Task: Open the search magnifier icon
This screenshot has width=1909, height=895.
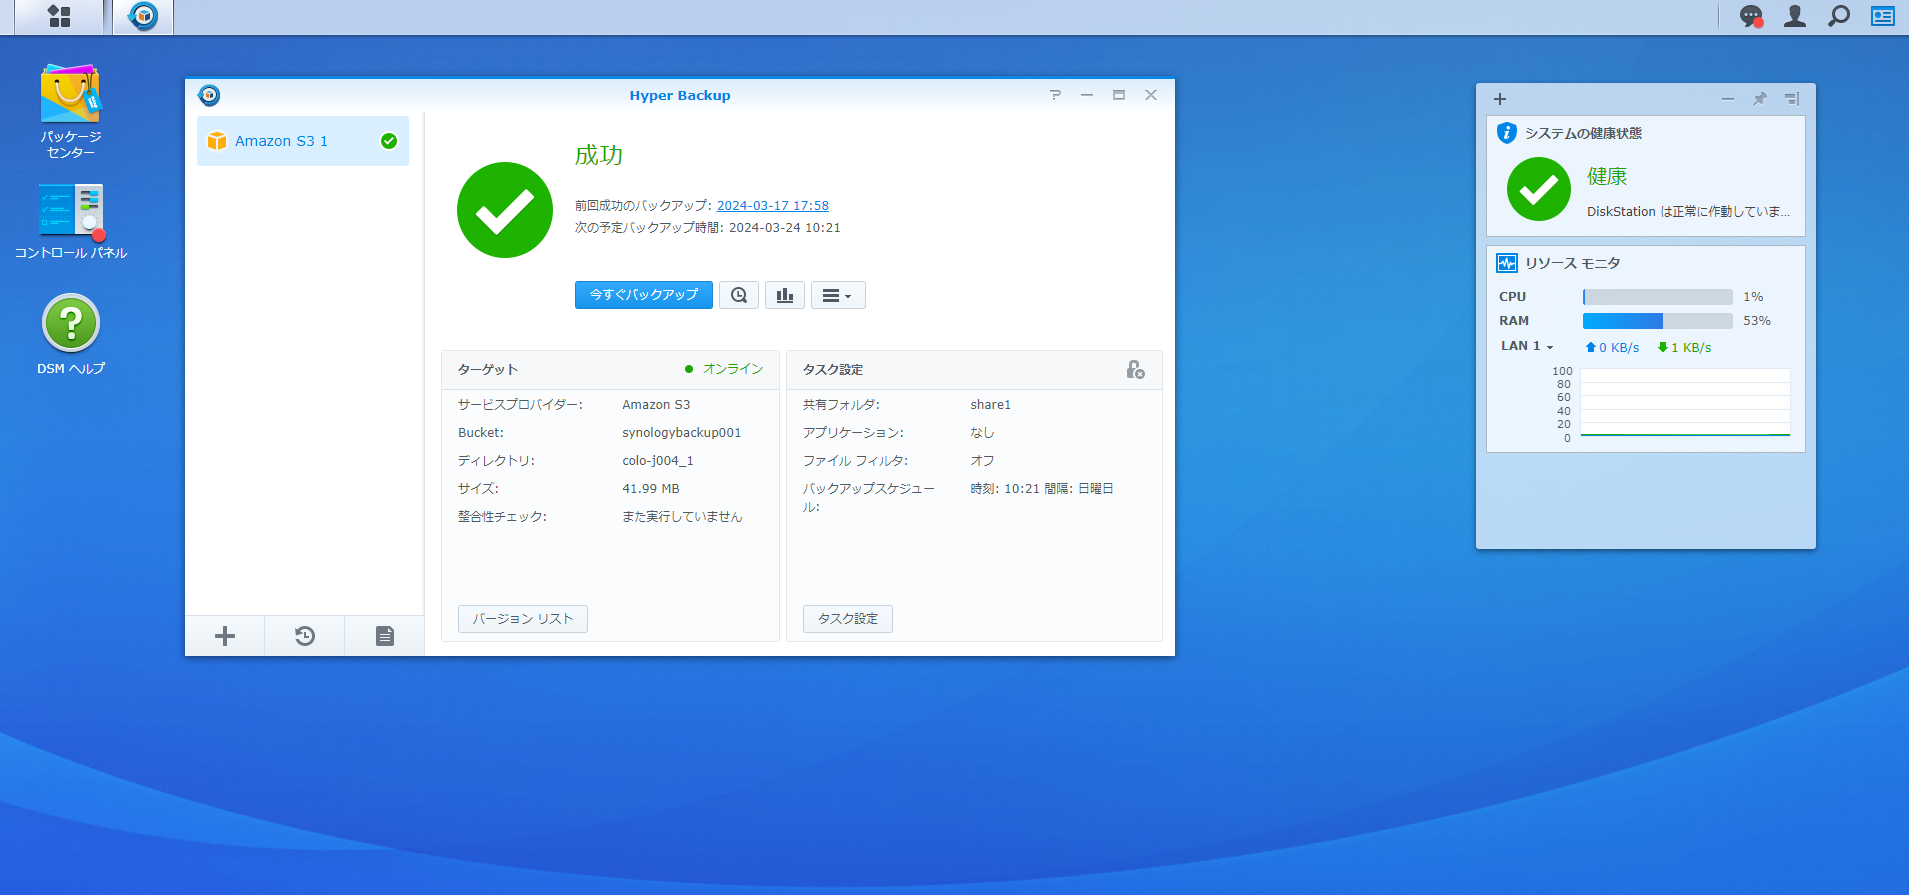Action: click(1839, 16)
